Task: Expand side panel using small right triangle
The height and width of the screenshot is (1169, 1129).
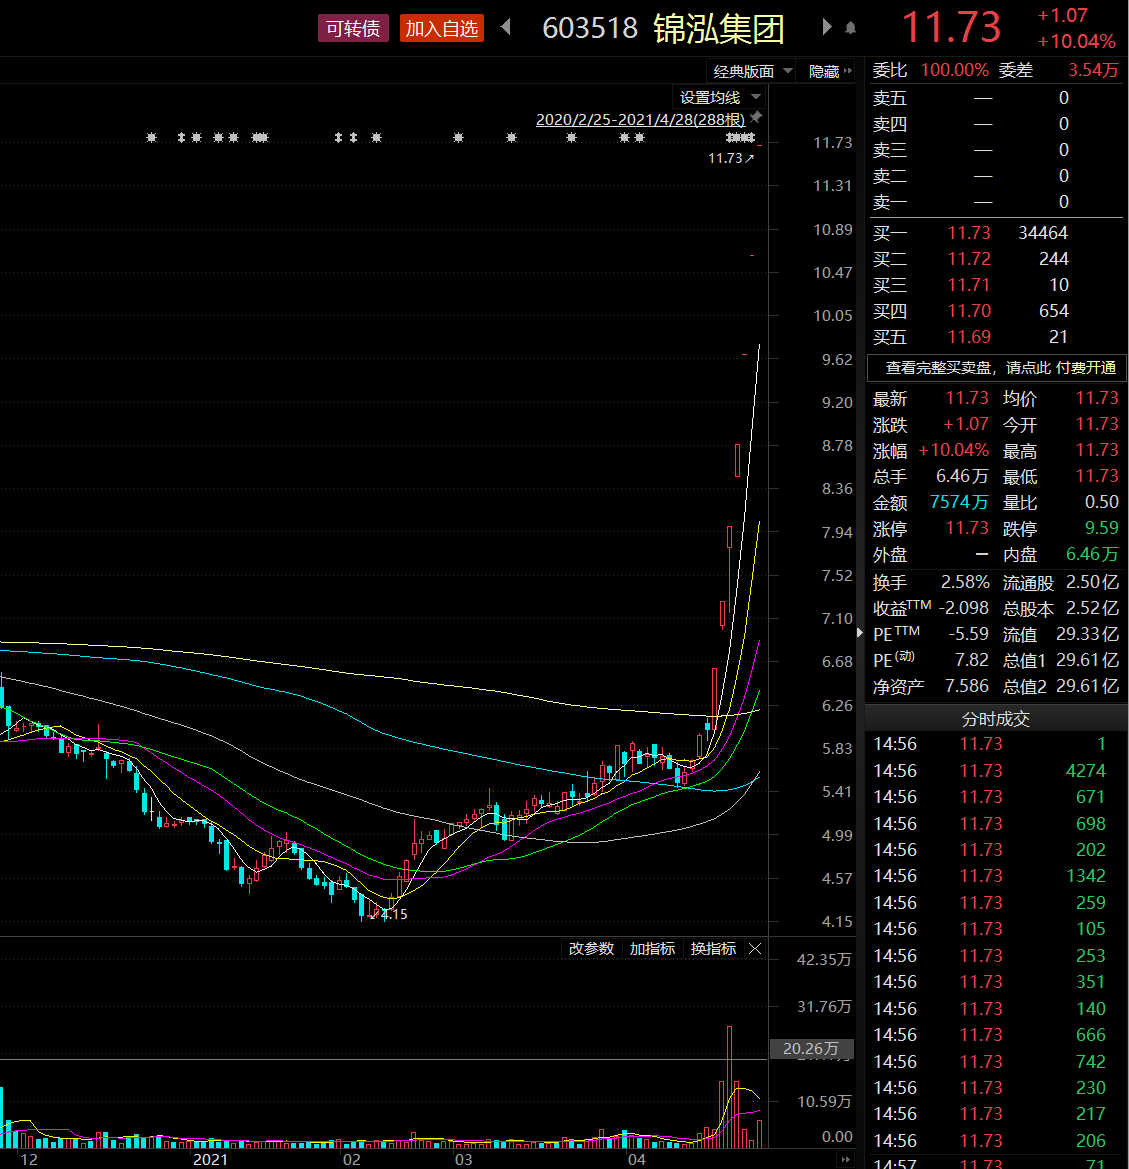Action: [860, 633]
